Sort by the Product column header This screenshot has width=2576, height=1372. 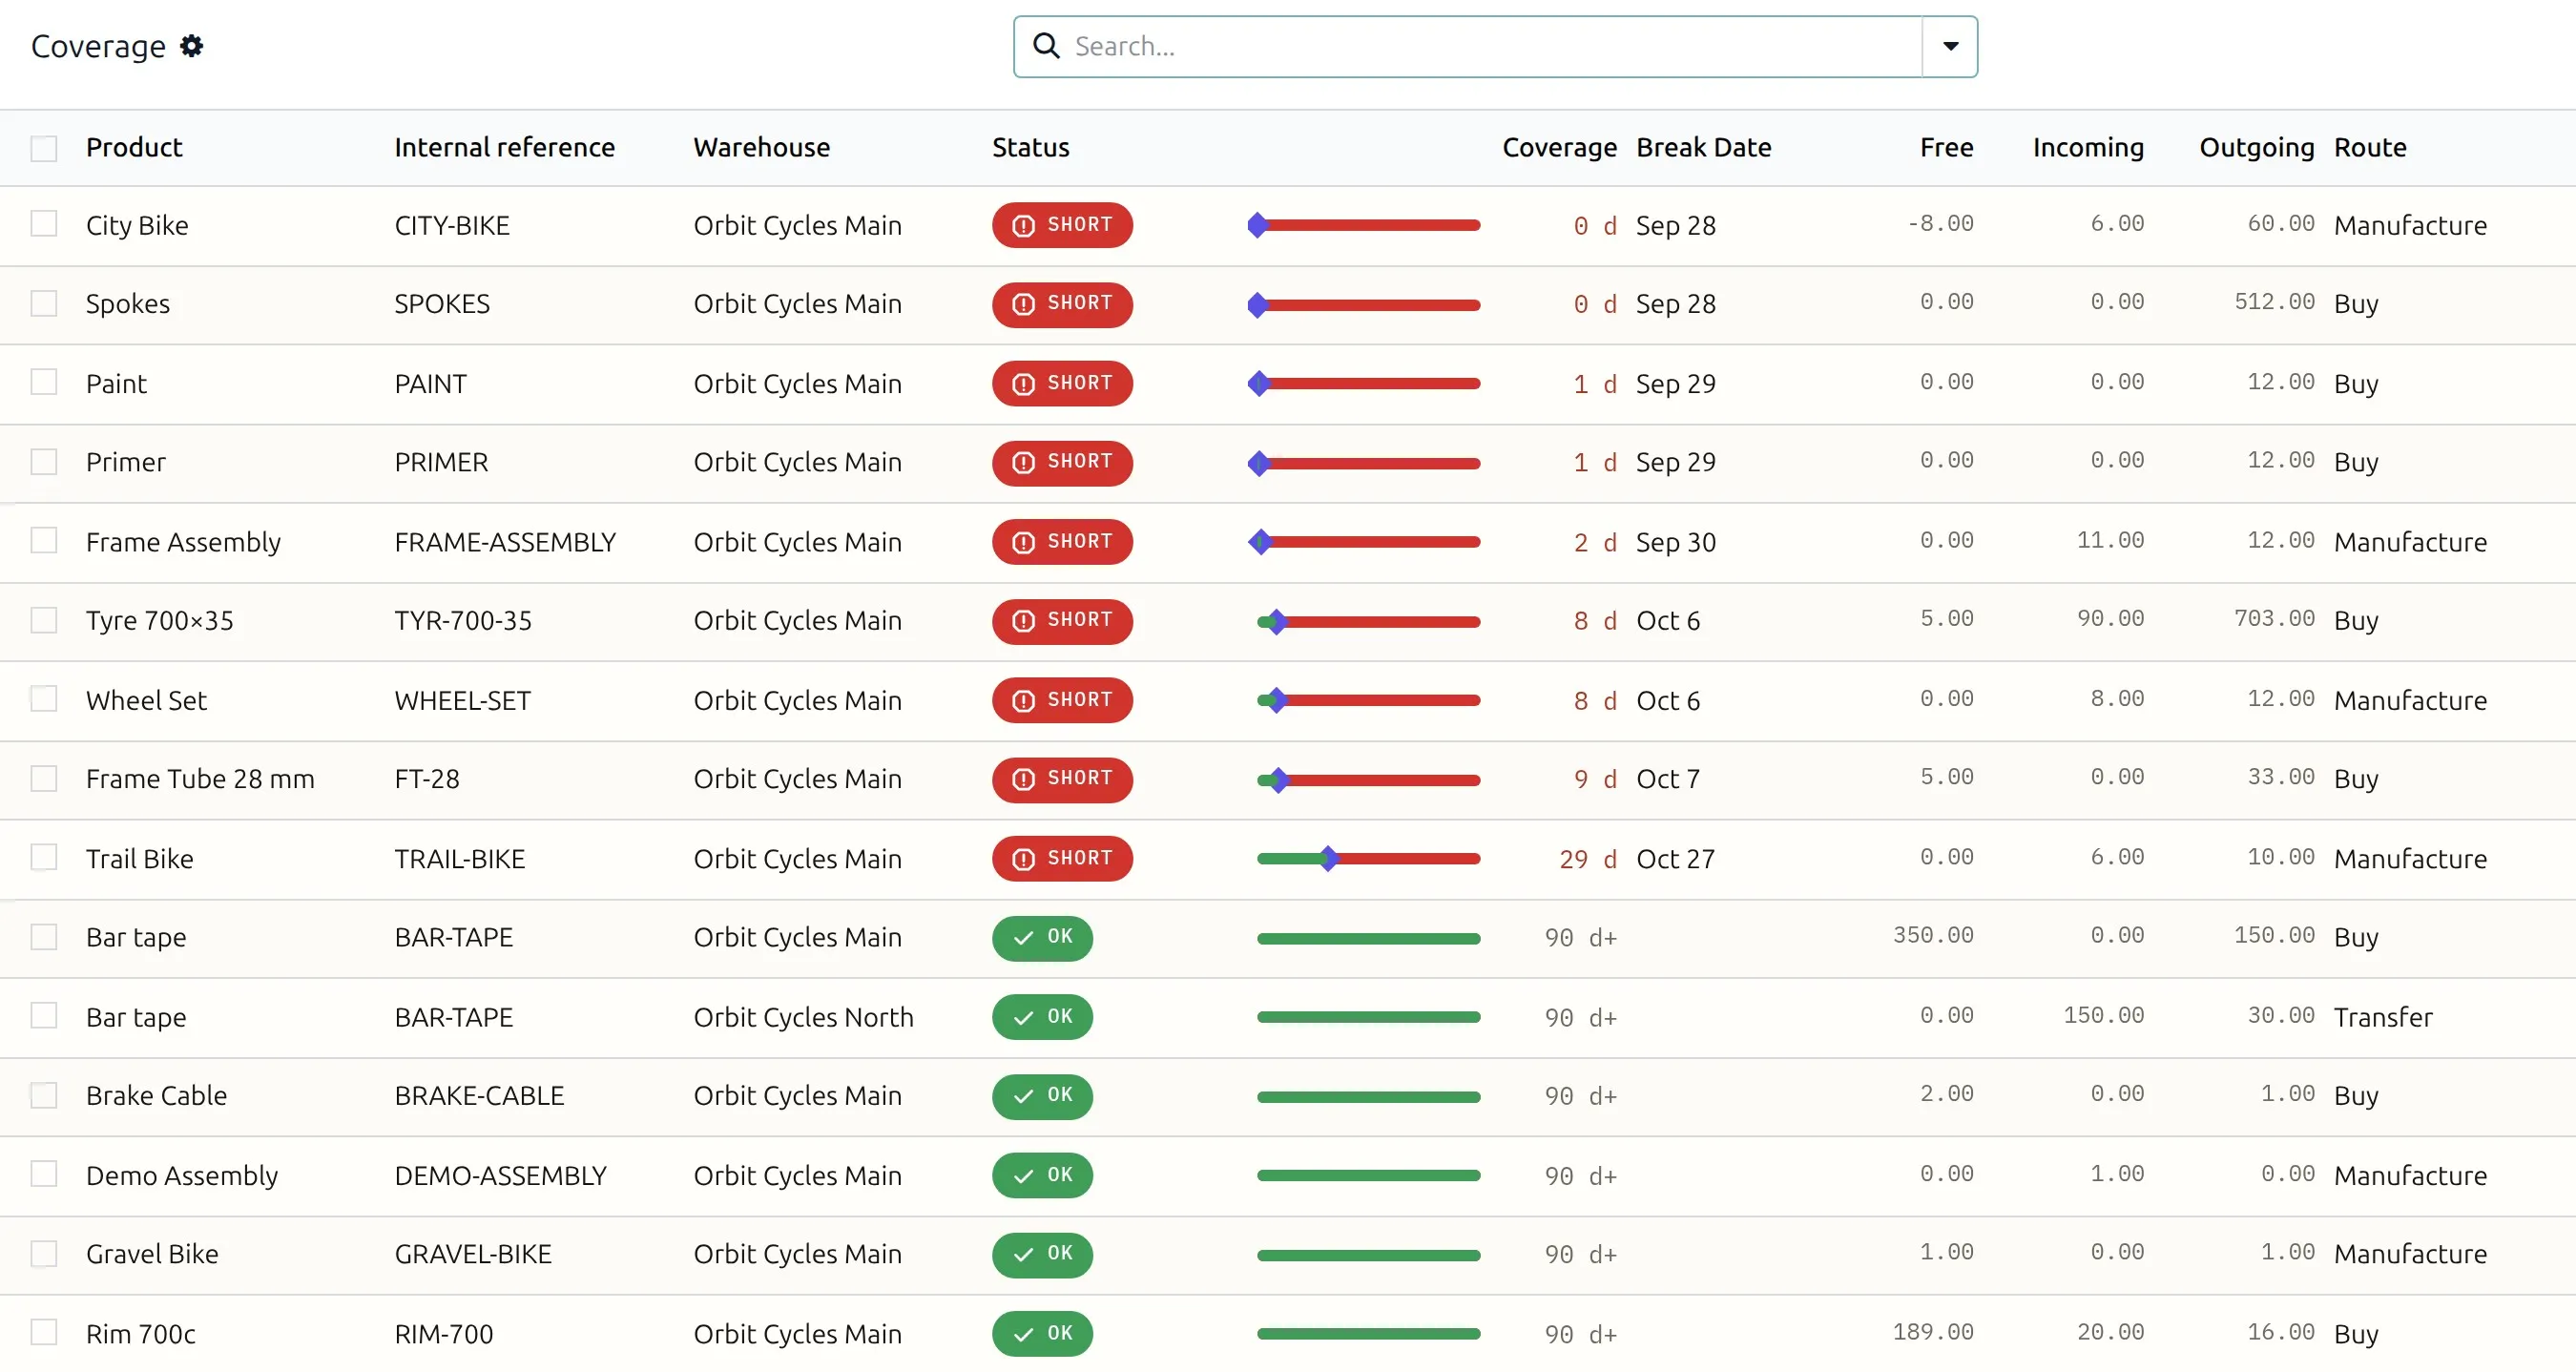click(134, 147)
